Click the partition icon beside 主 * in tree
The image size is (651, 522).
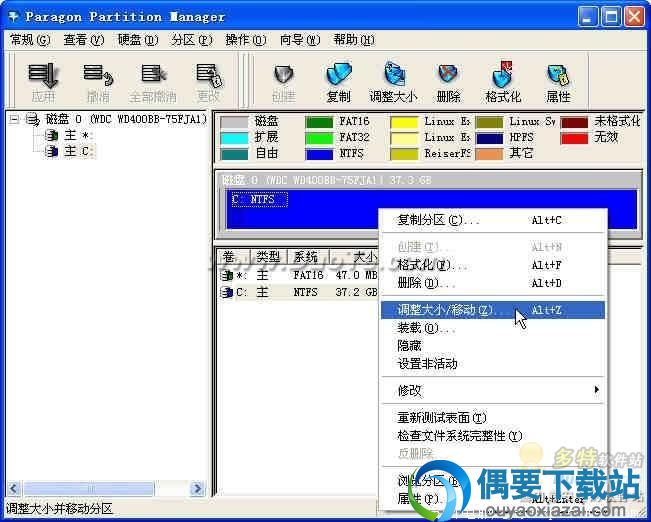[x=51, y=135]
